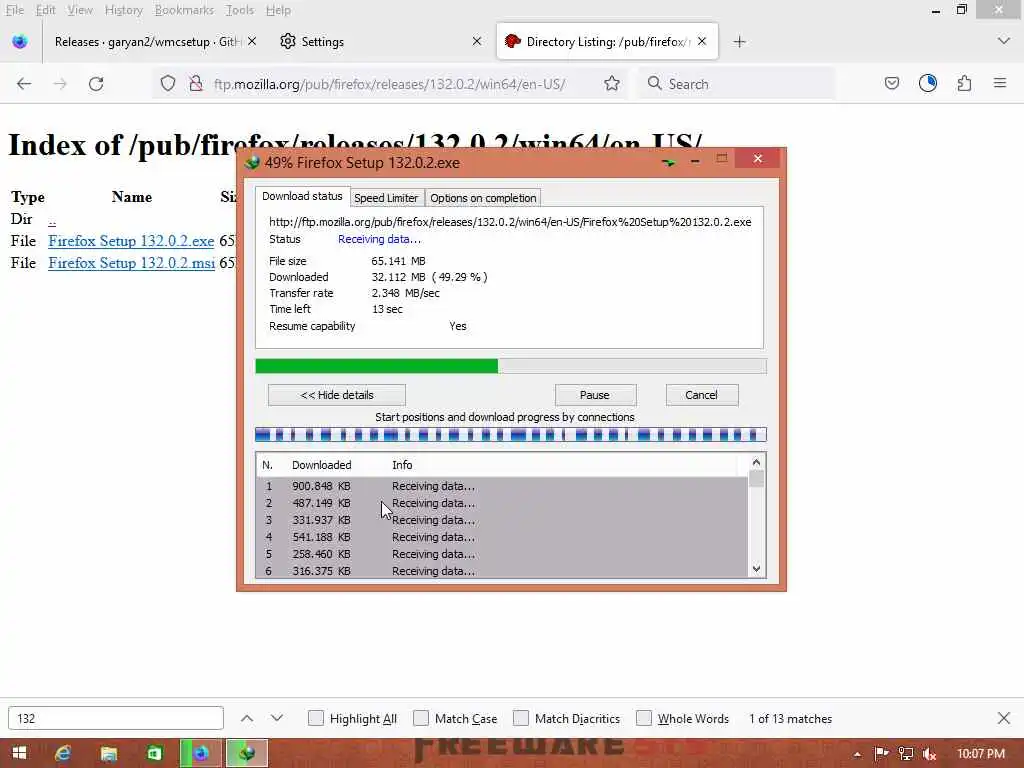Select the Download status tab

tap(302, 196)
